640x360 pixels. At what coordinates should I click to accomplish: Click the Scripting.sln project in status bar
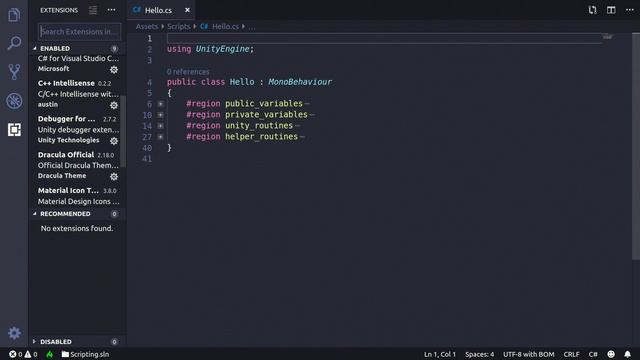(85, 354)
